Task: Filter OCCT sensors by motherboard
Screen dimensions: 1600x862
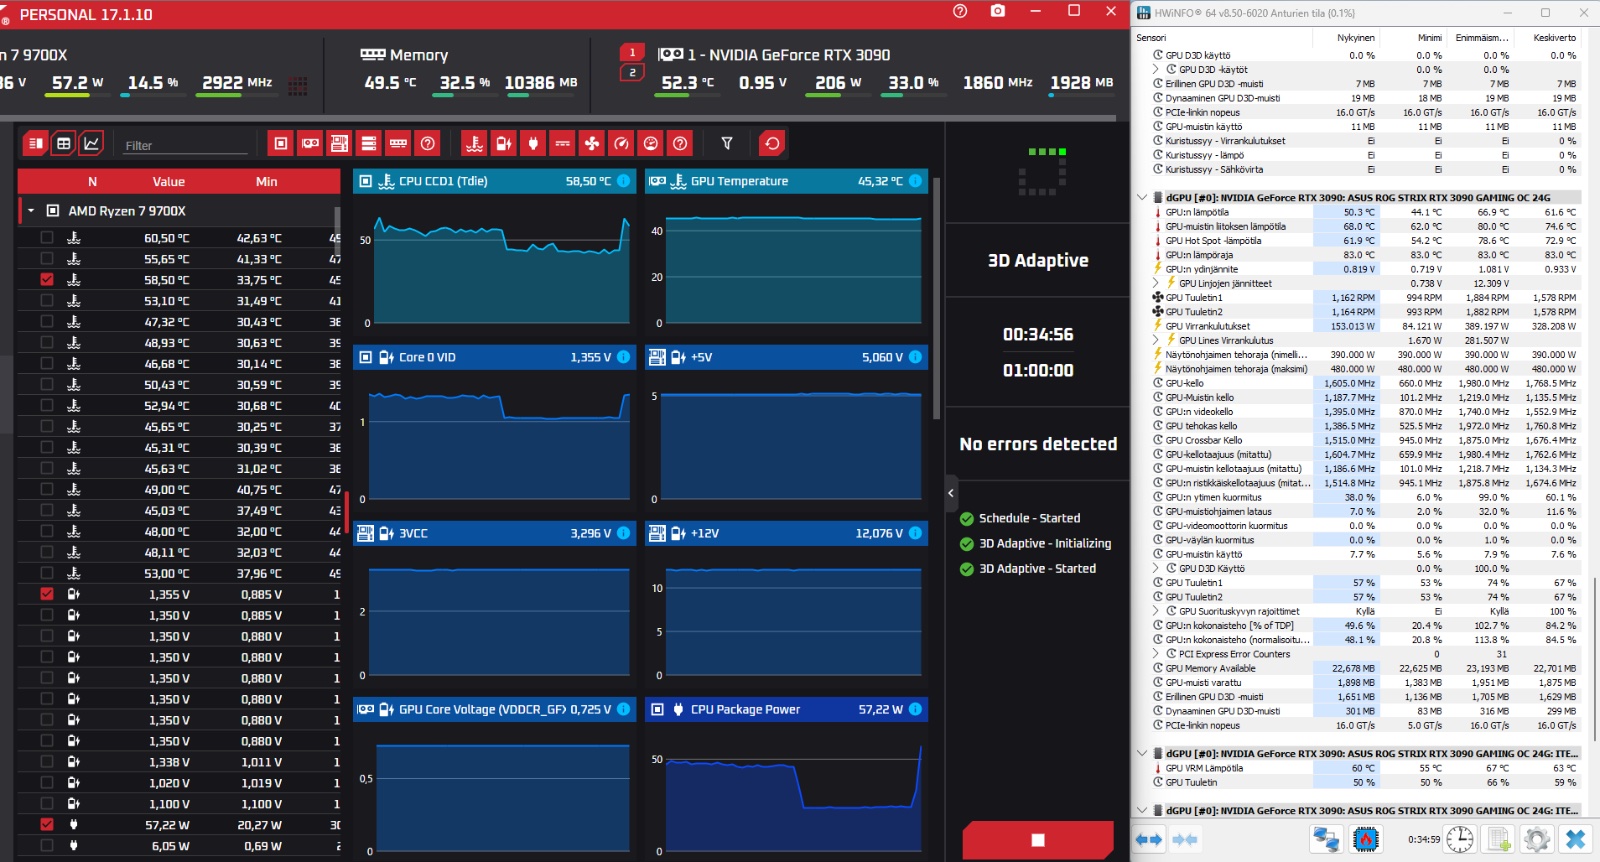Action: [340, 144]
